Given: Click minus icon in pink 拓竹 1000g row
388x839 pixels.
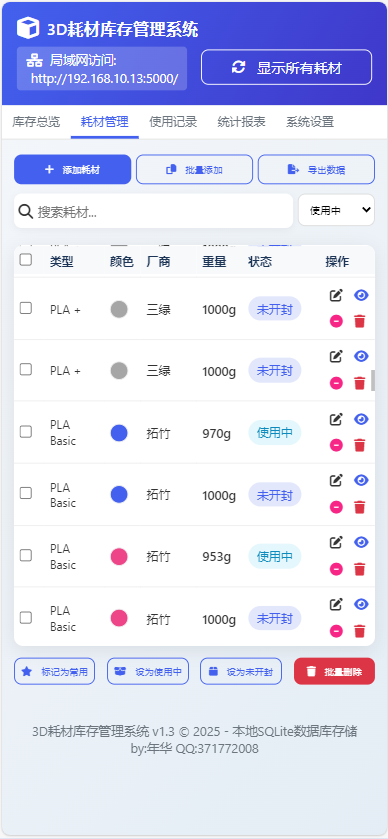Looking at the screenshot, I should click(336, 631).
